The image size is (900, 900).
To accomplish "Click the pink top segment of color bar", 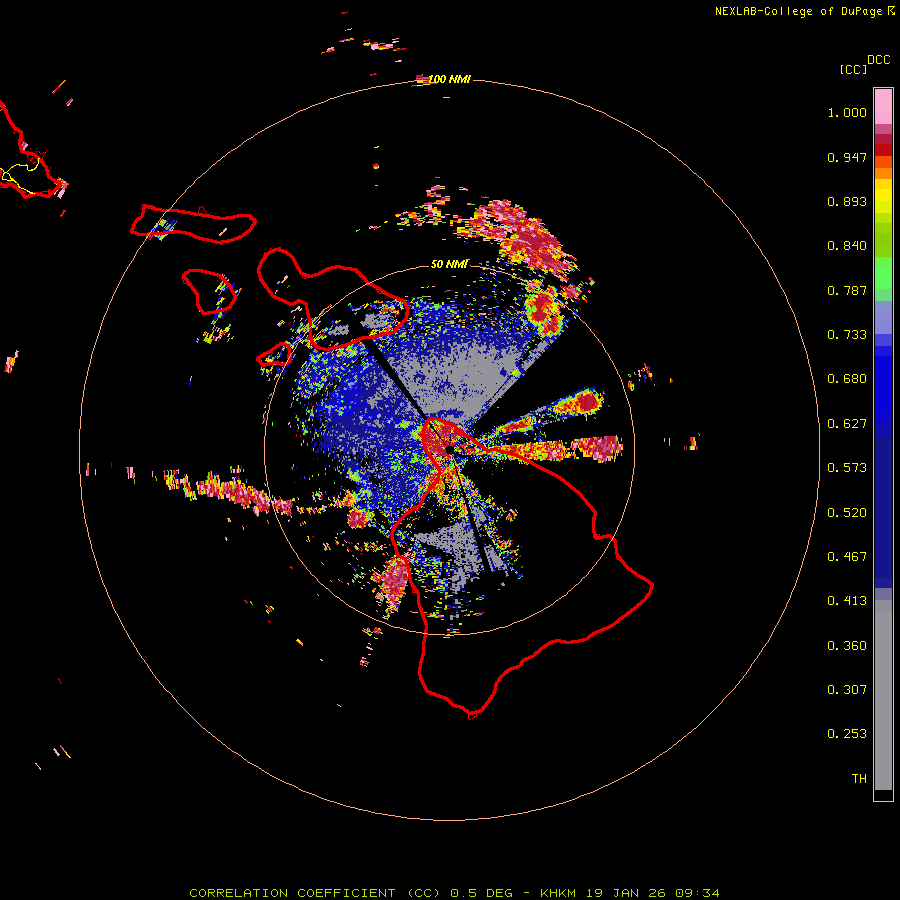I will [883, 107].
